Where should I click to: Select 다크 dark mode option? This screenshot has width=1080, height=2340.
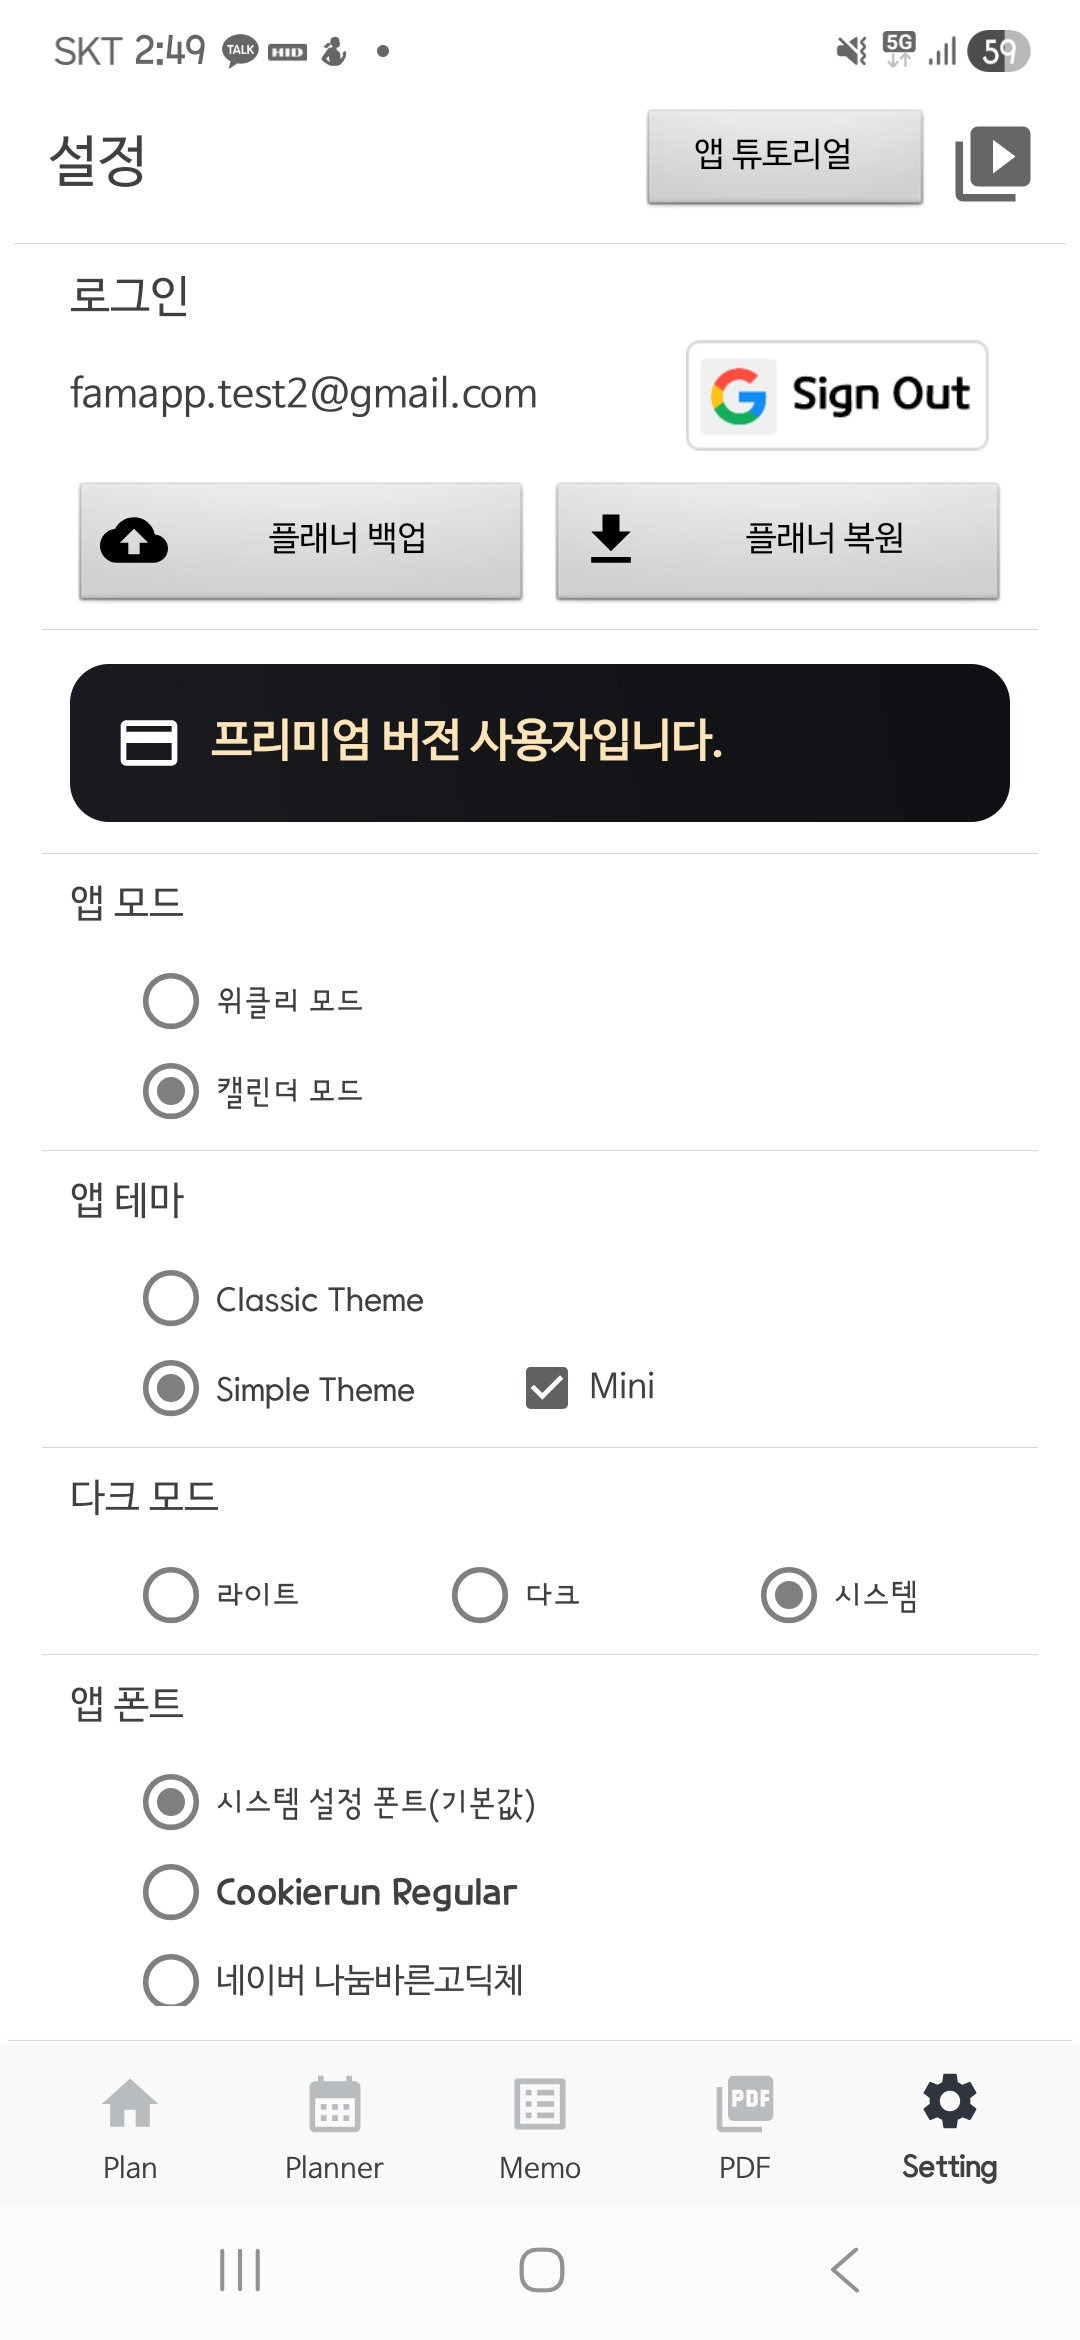pyautogui.click(x=480, y=1594)
